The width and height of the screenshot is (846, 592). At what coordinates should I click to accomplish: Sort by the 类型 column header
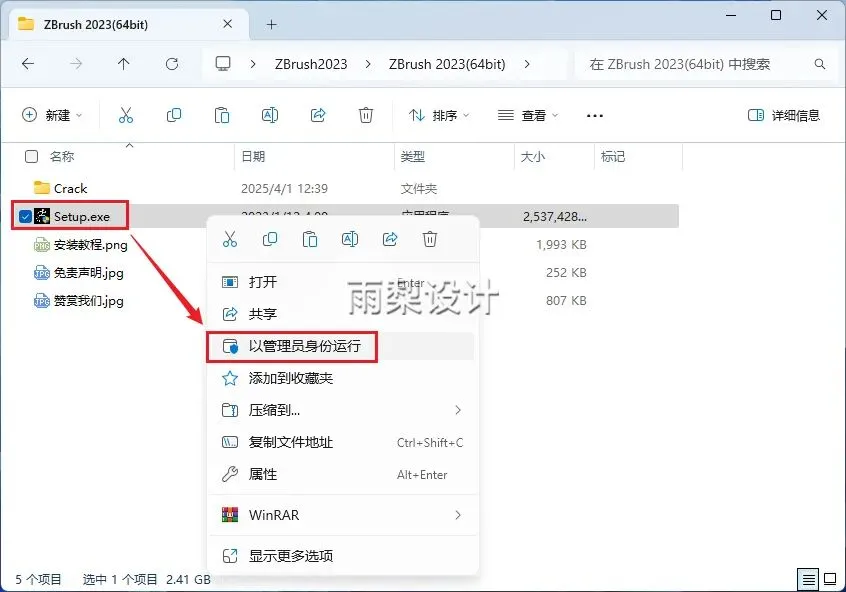[x=413, y=156]
